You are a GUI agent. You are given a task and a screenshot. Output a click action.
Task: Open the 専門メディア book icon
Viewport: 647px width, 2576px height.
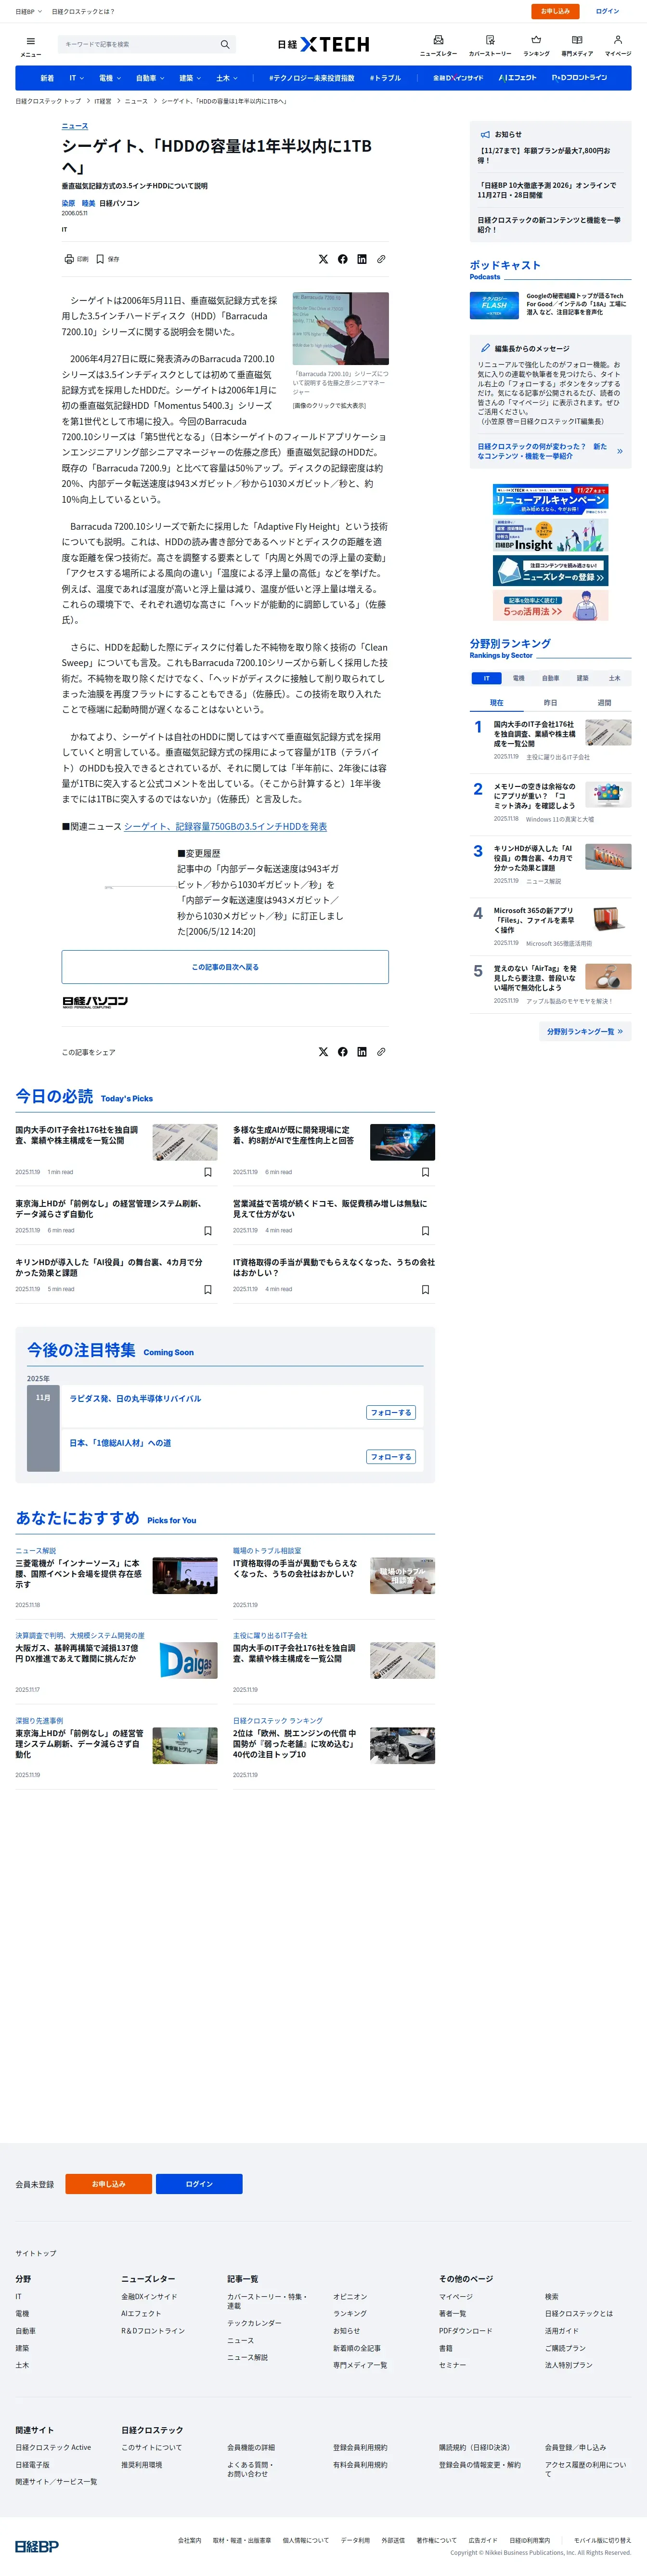[x=577, y=40]
